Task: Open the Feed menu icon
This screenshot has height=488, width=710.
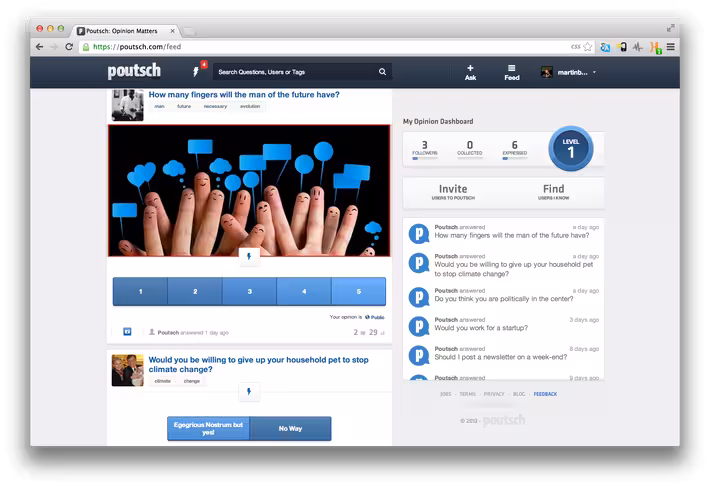Action: pos(512,68)
